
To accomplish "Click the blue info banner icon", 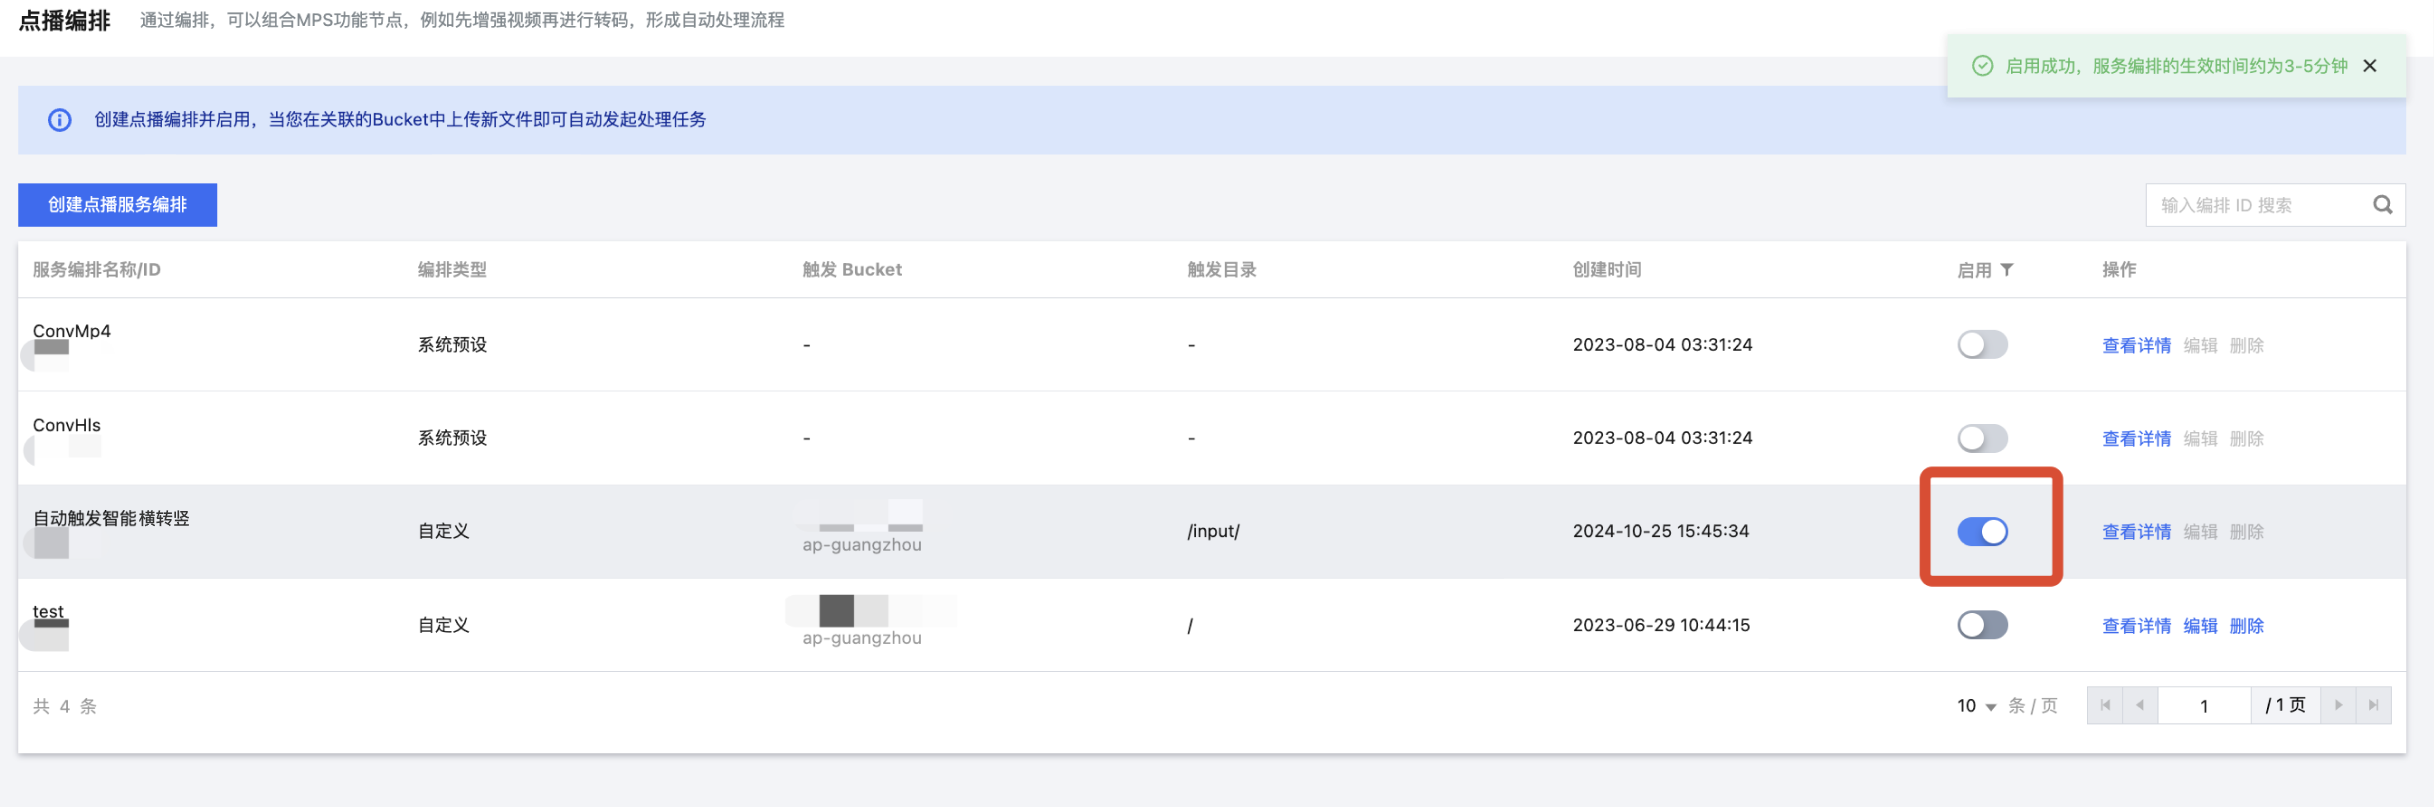I will coord(60,120).
